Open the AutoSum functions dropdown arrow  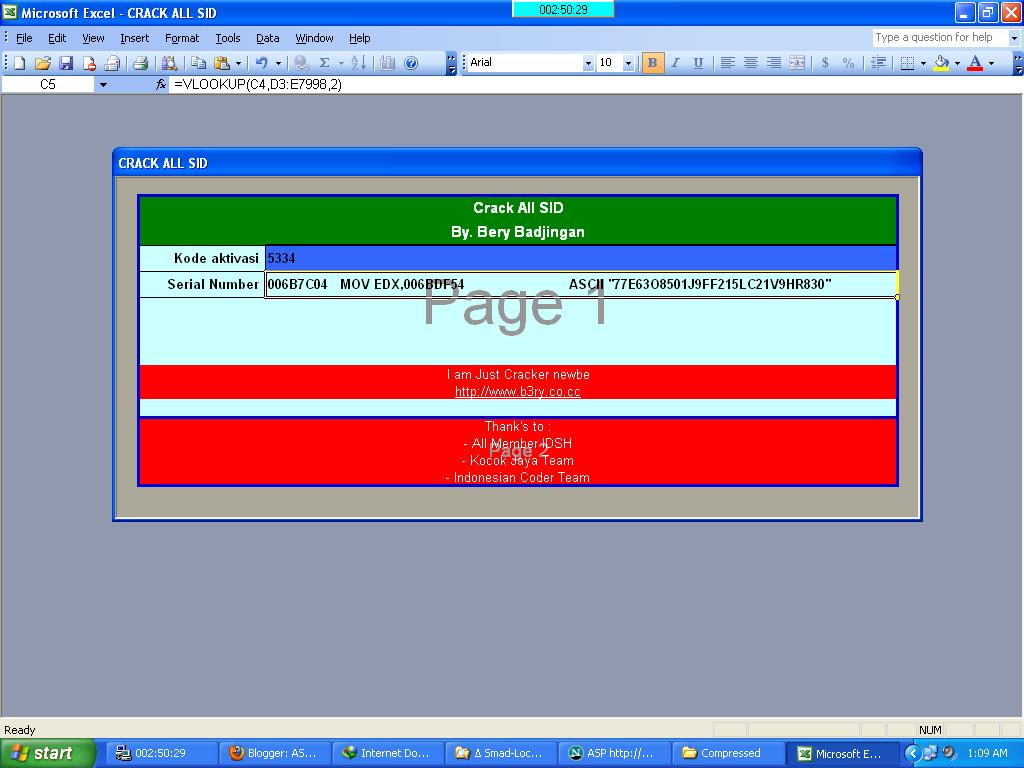click(341, 63)
